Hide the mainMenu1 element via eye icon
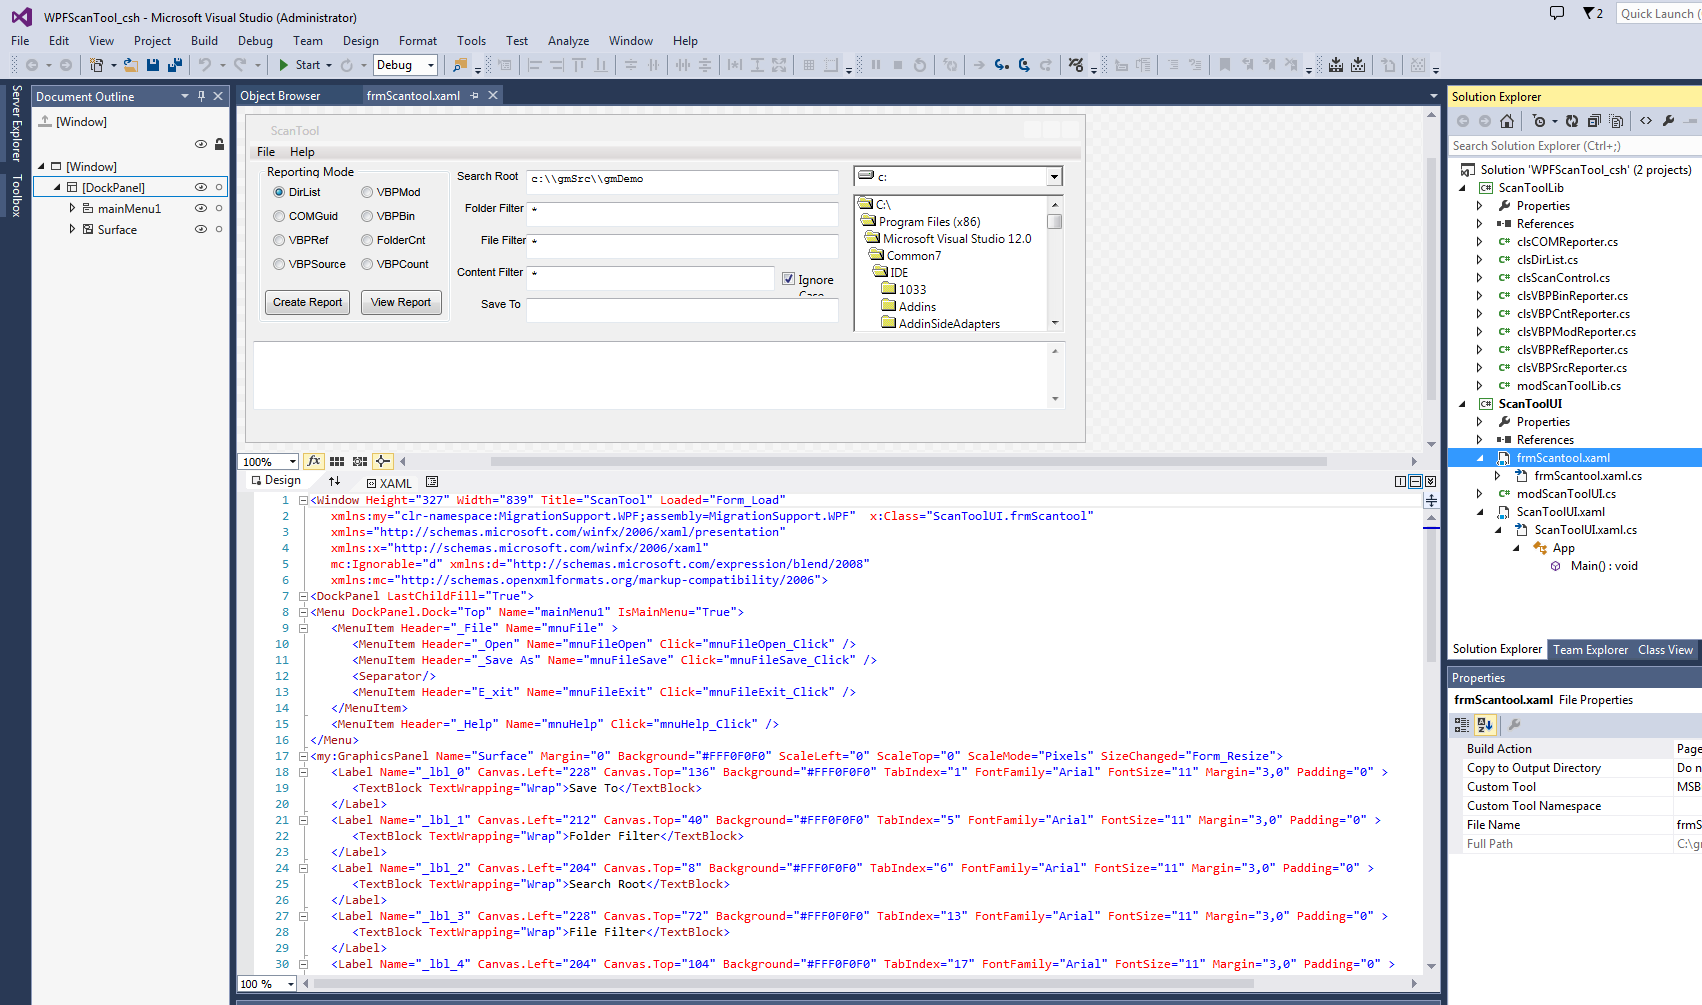 coord(200,208)
